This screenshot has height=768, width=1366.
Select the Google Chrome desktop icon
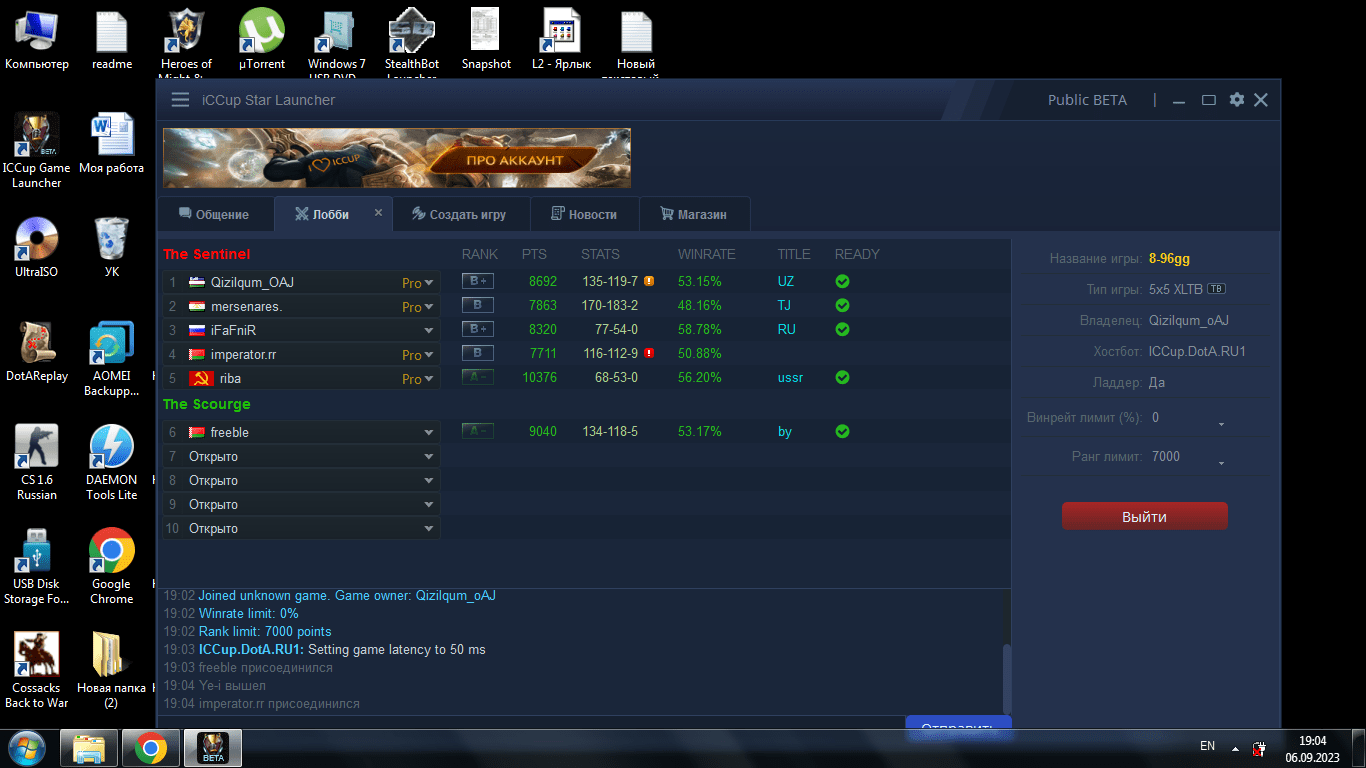112,567
